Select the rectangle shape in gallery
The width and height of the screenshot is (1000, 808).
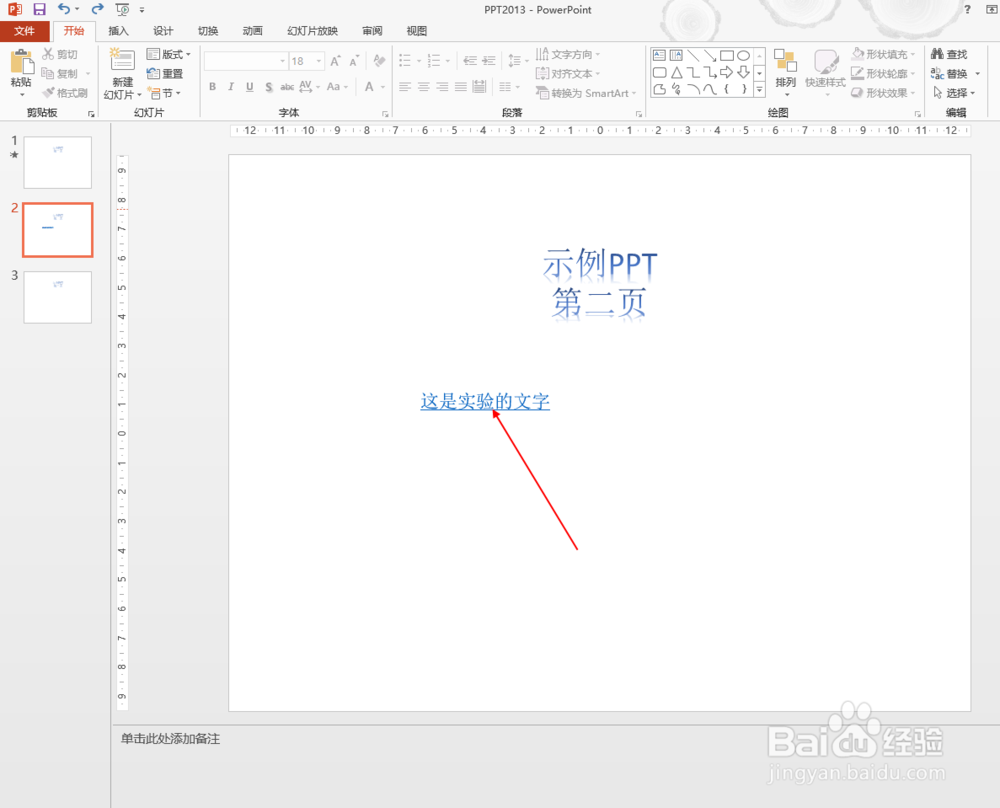click(x=726, y=55)
